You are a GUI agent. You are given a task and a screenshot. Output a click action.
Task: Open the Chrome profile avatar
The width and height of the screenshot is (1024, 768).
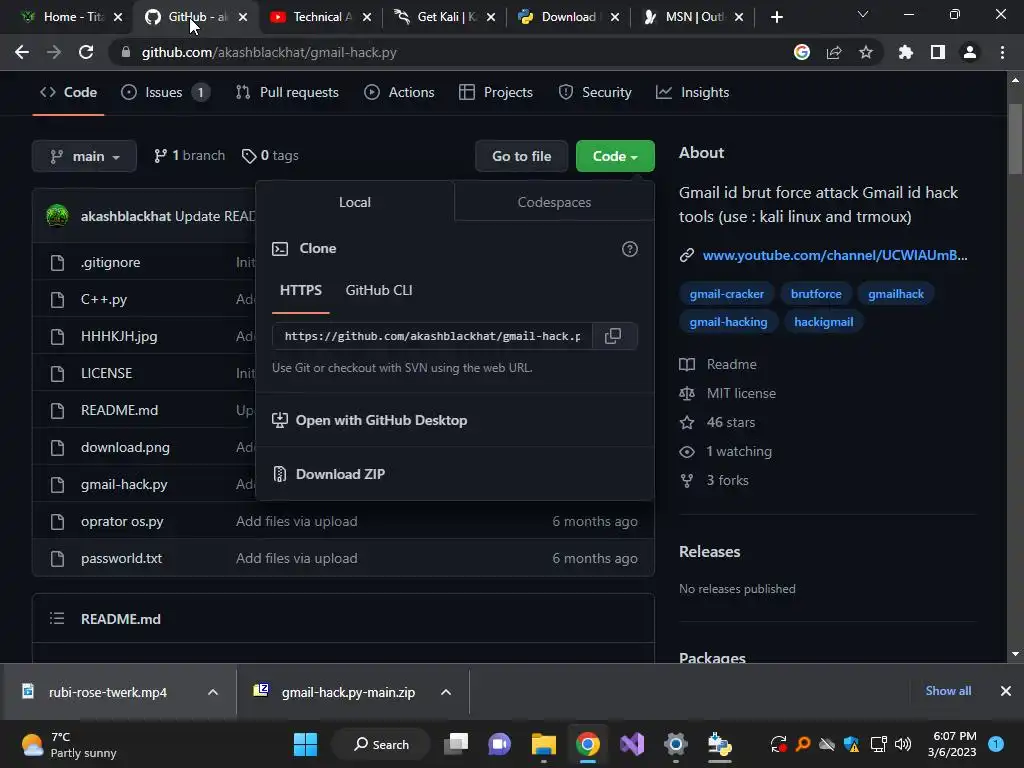pos(970,52)
